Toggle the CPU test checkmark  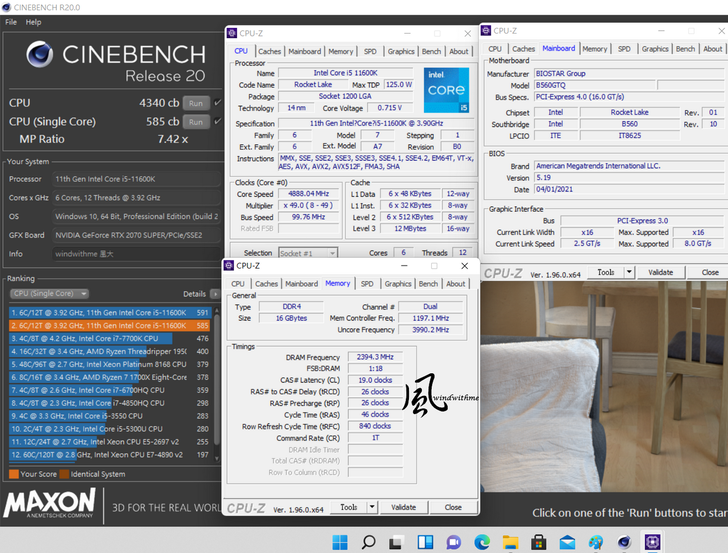tap(218, 103)
